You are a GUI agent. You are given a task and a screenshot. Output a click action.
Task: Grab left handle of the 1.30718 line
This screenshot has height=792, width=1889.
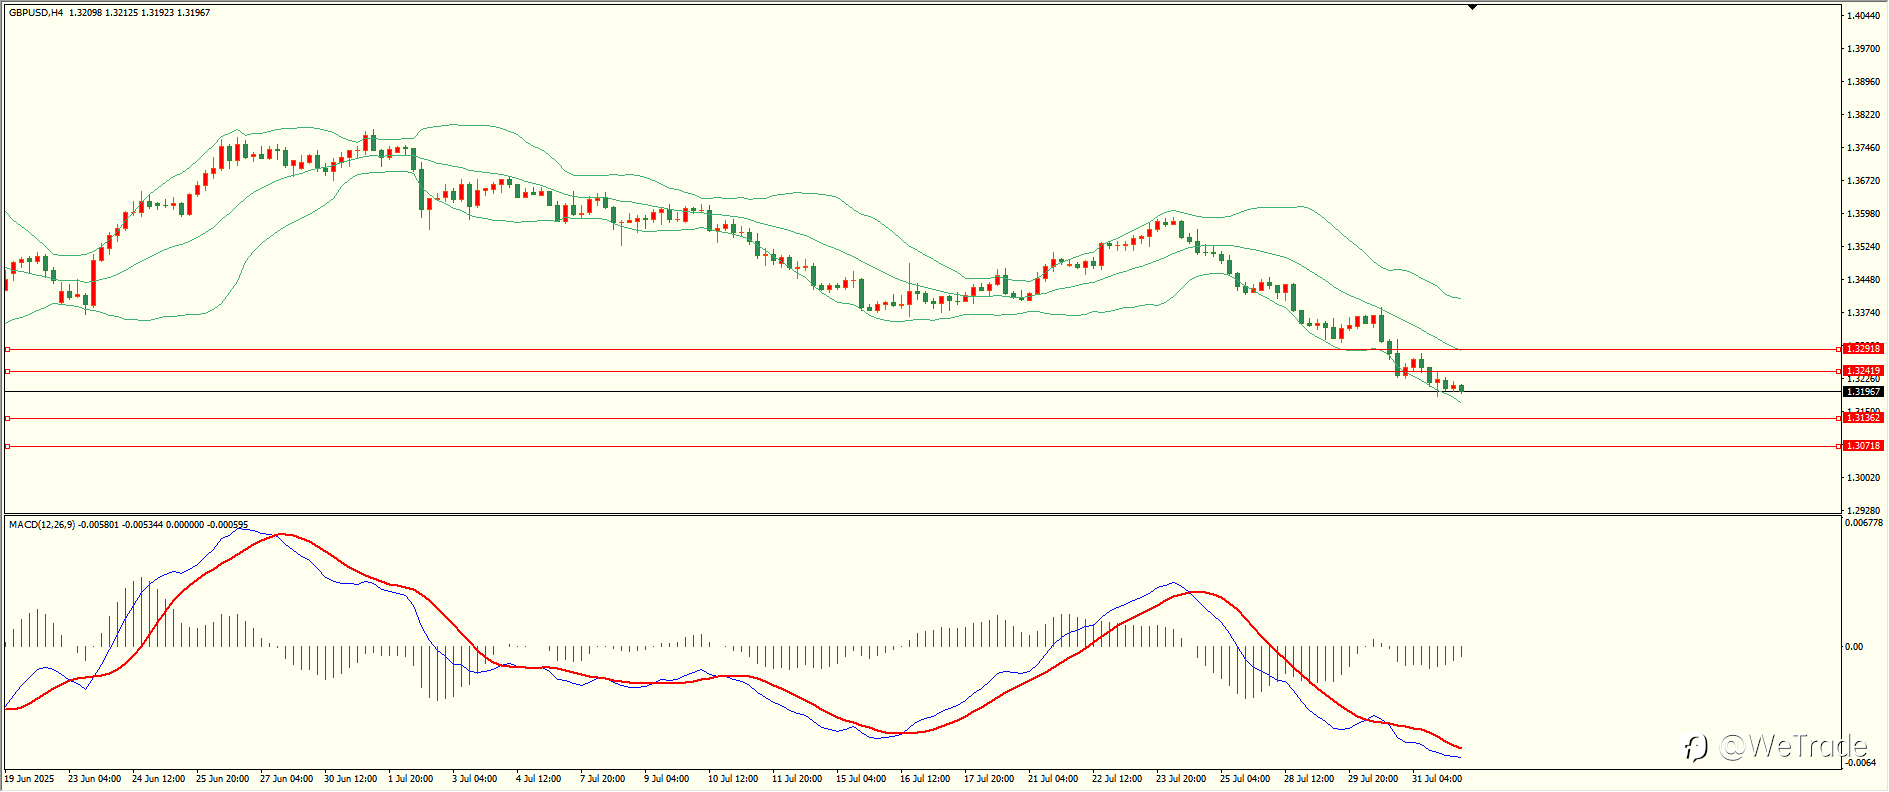pyautogui.click(x=7, y=446)
